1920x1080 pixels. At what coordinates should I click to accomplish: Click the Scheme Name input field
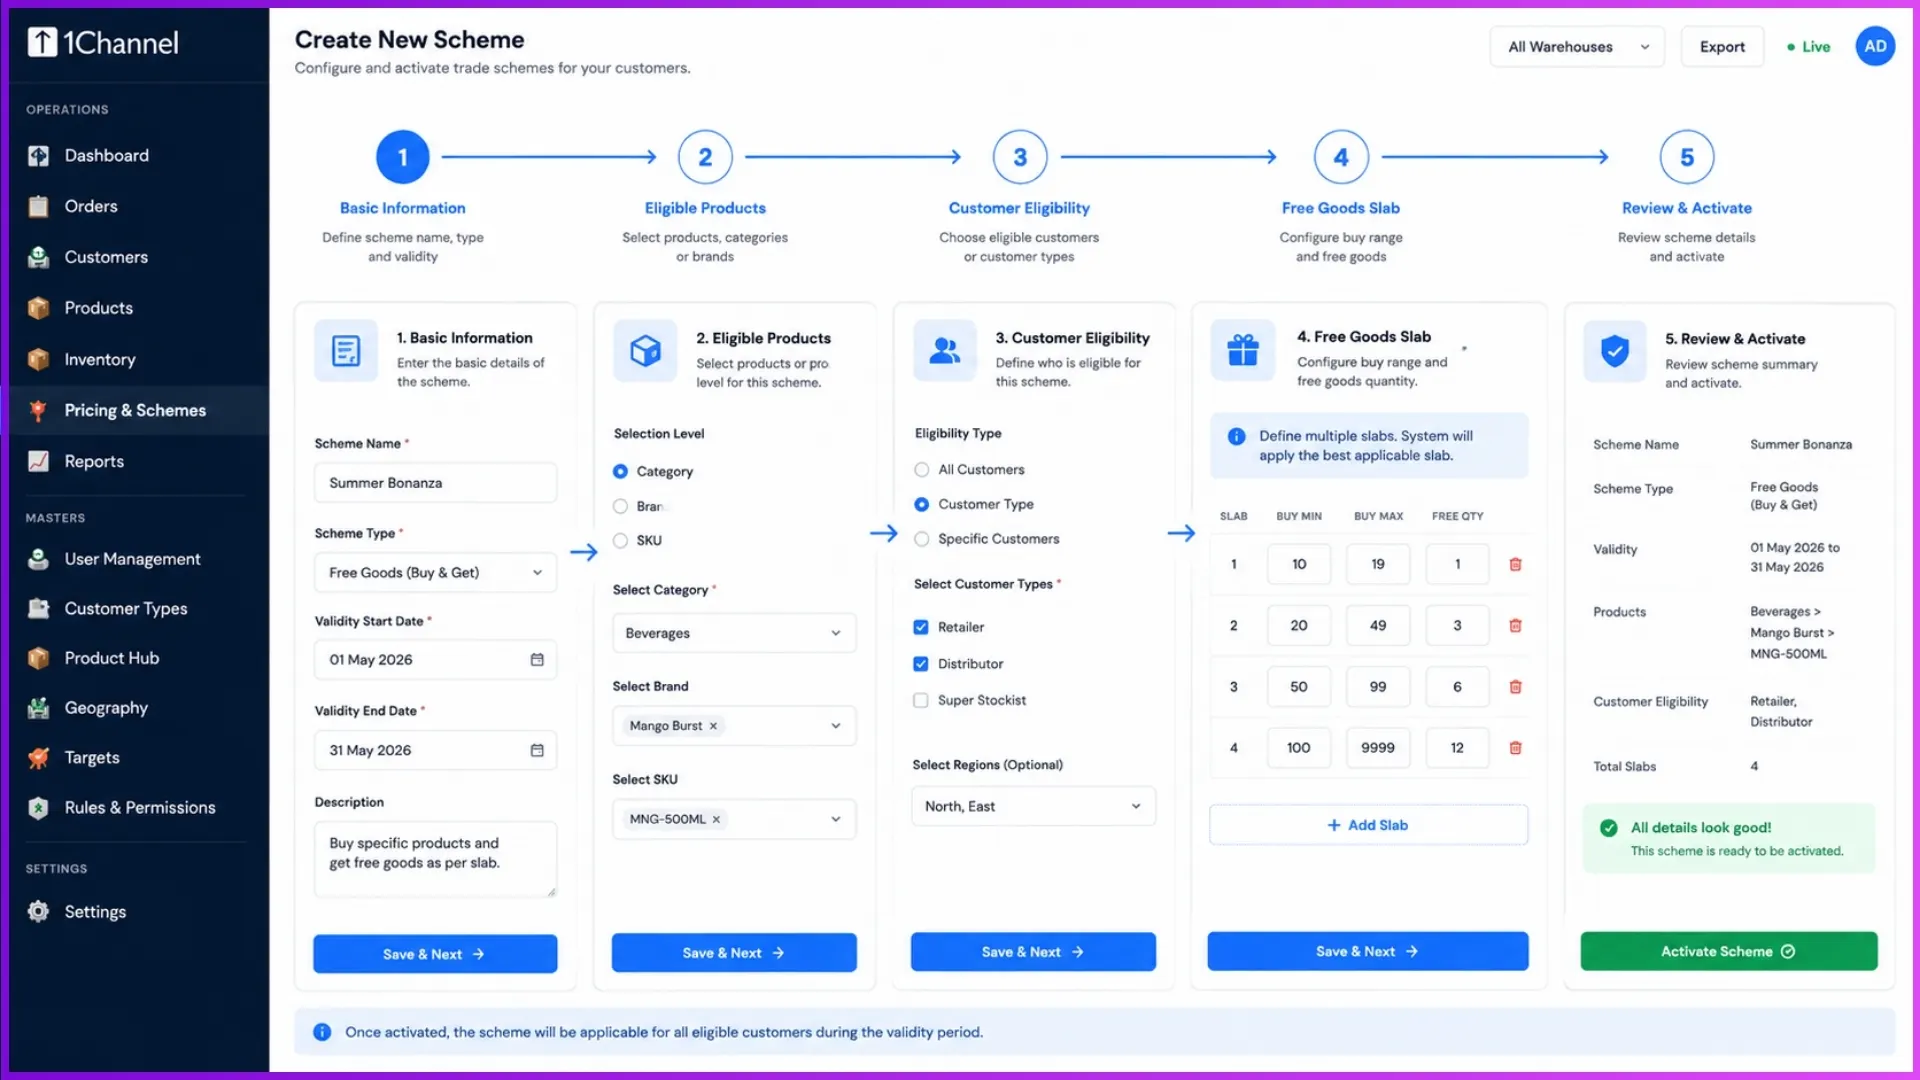pyautogui.click(x=435, y=483)
